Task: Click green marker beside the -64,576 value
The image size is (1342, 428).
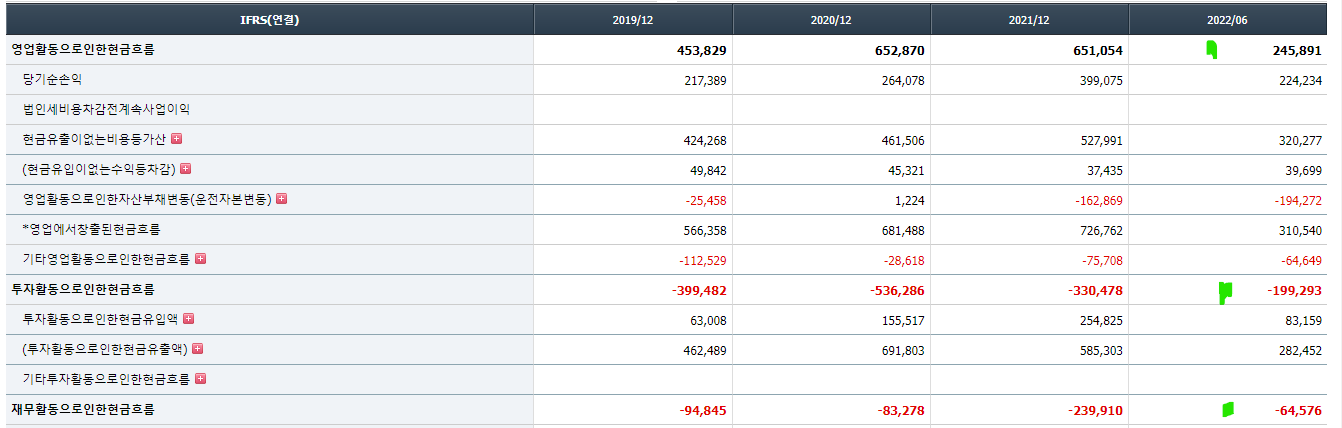Action: click(1227, 409)
